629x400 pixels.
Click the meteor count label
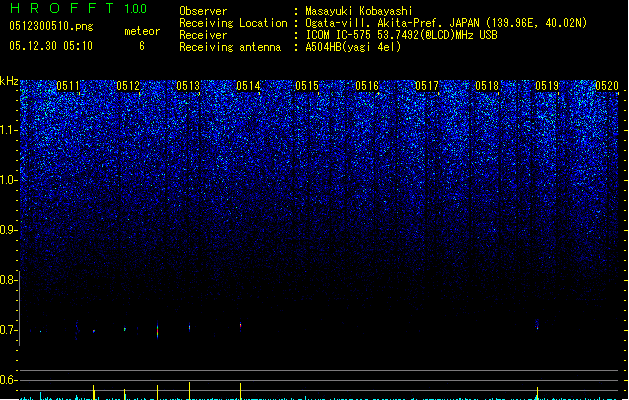[141, 31]
